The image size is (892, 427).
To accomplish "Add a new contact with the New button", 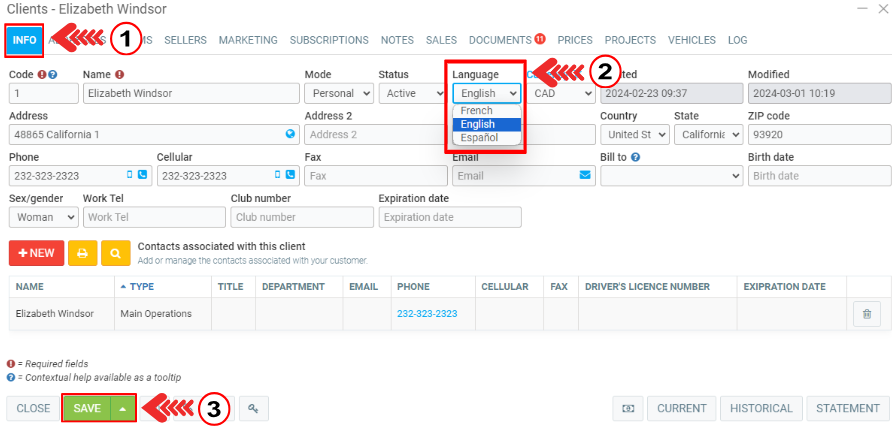I will pos(36,254).
